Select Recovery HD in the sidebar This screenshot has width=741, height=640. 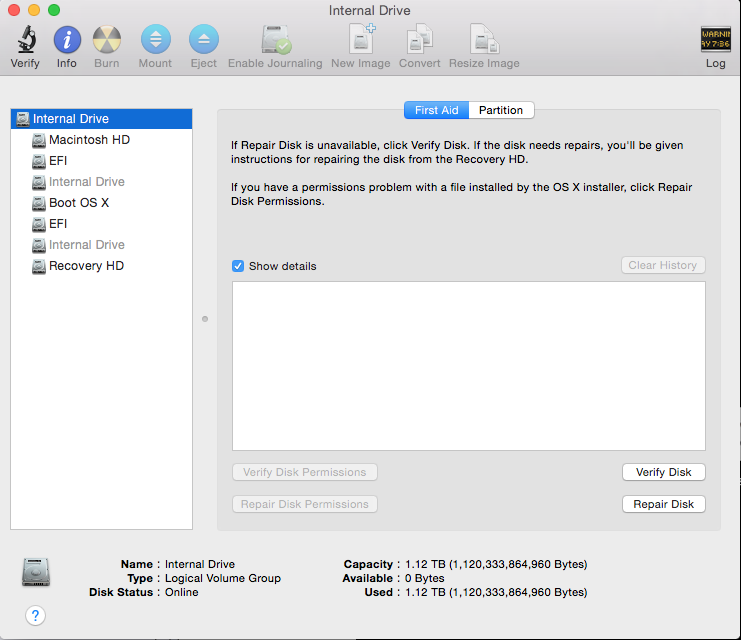101,266
